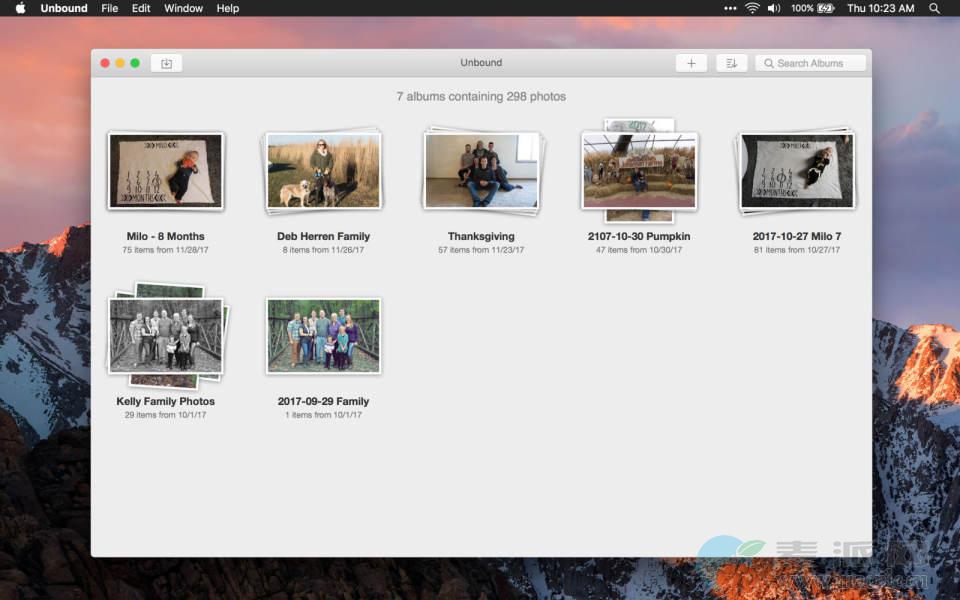This screenshot has height=600, width=960.
Task: Open the Deb Herren Family album
Action: pos(323,171)
